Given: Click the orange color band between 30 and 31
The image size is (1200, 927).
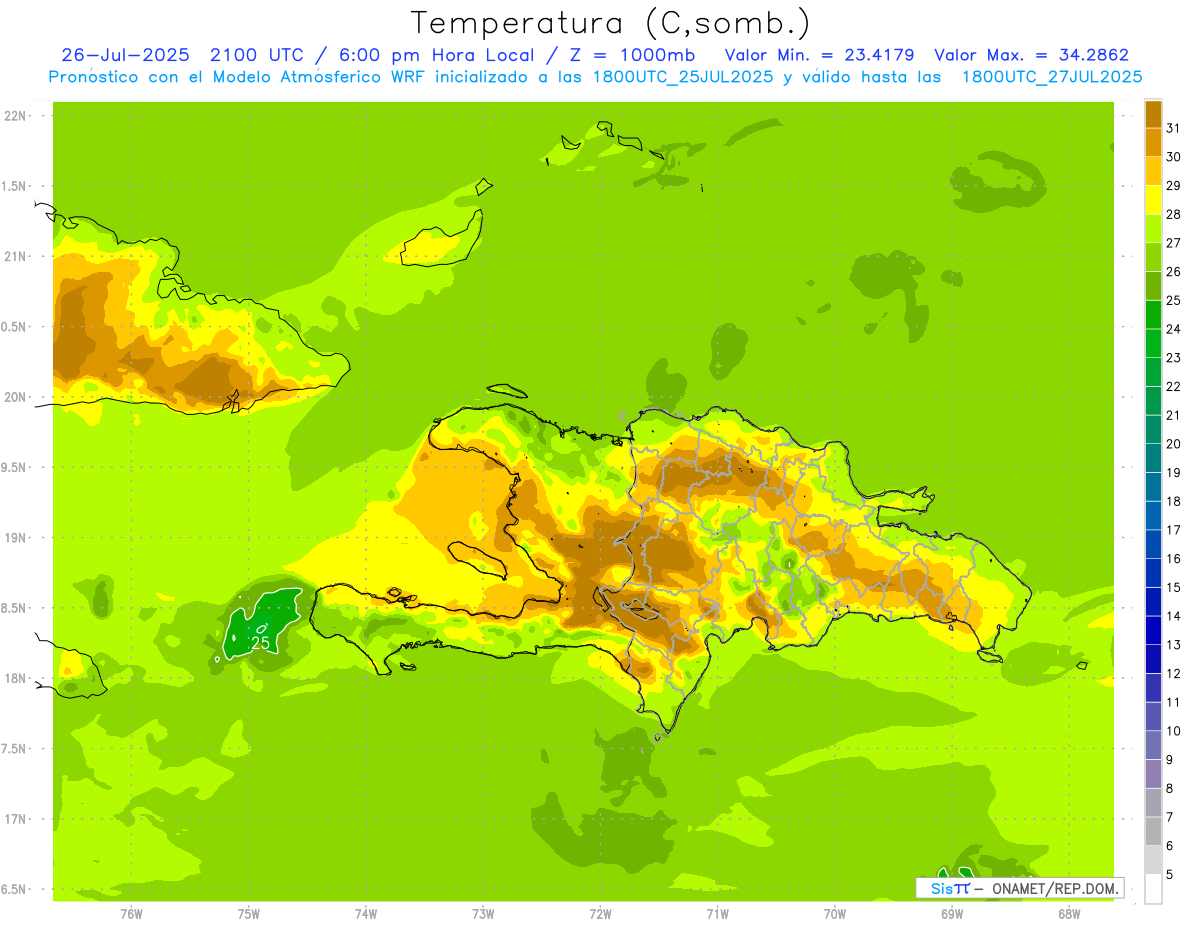Looking at the screenshot, I should (x=1153, y=142).
